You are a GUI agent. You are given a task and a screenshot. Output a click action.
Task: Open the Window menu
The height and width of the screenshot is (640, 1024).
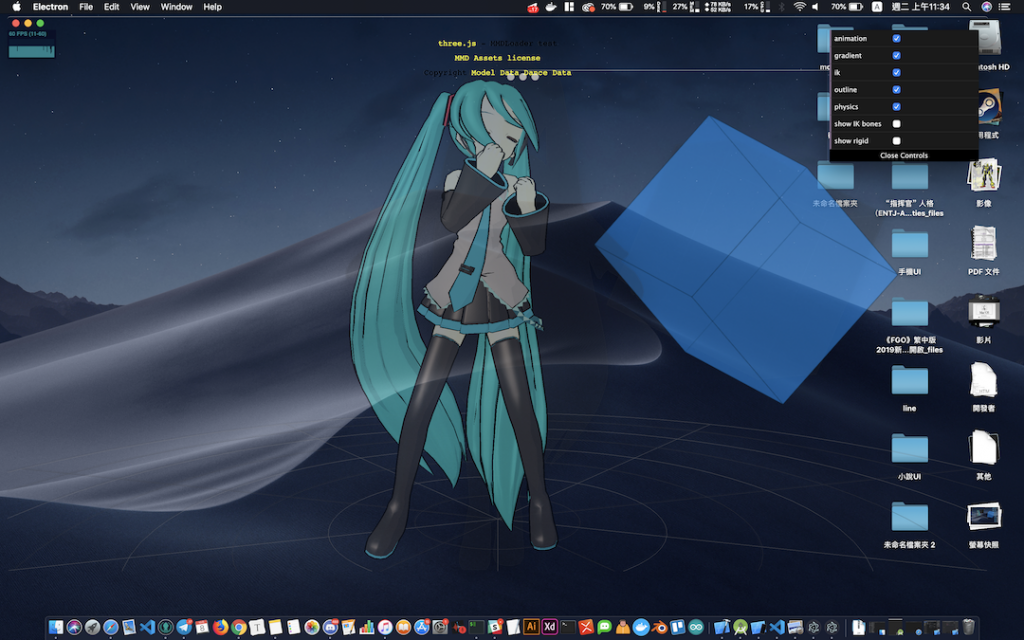click(x=176, y=7)
